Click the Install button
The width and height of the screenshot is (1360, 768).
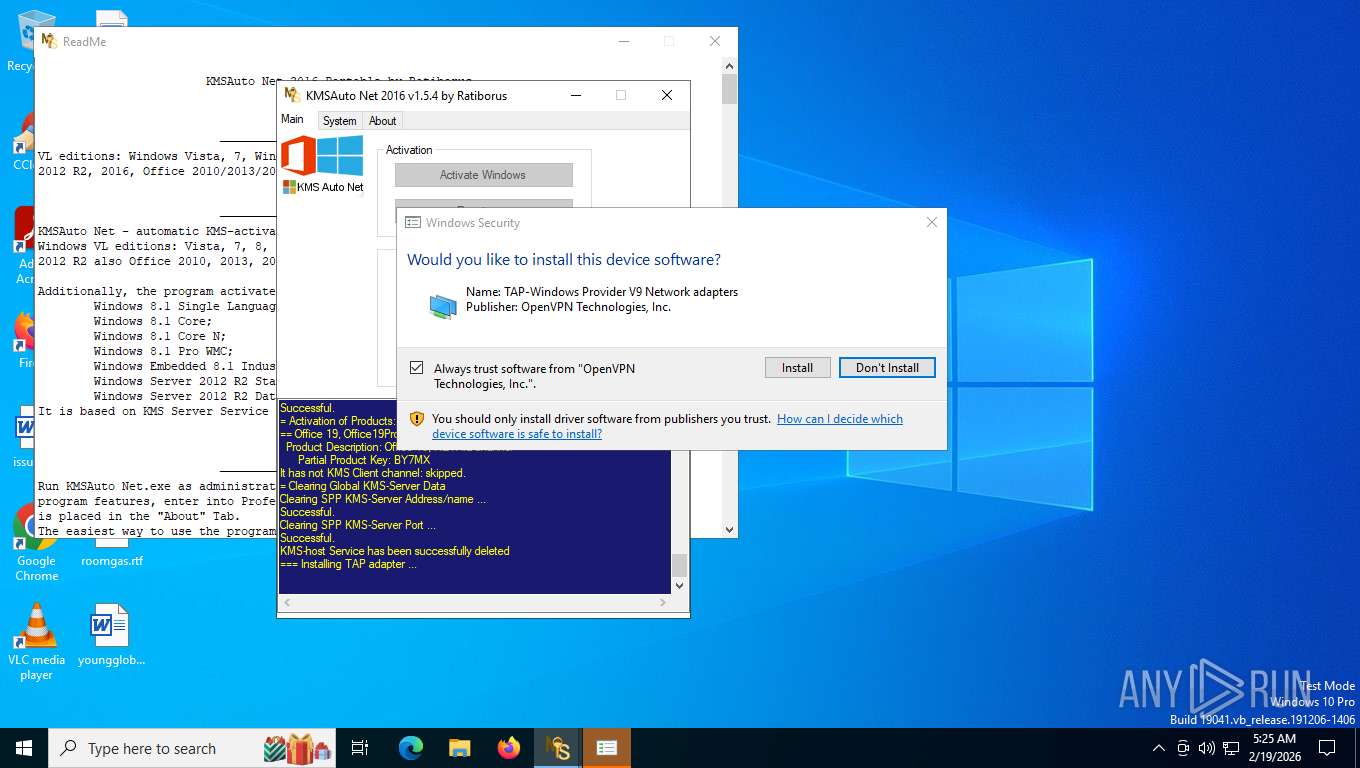point(797,368)
